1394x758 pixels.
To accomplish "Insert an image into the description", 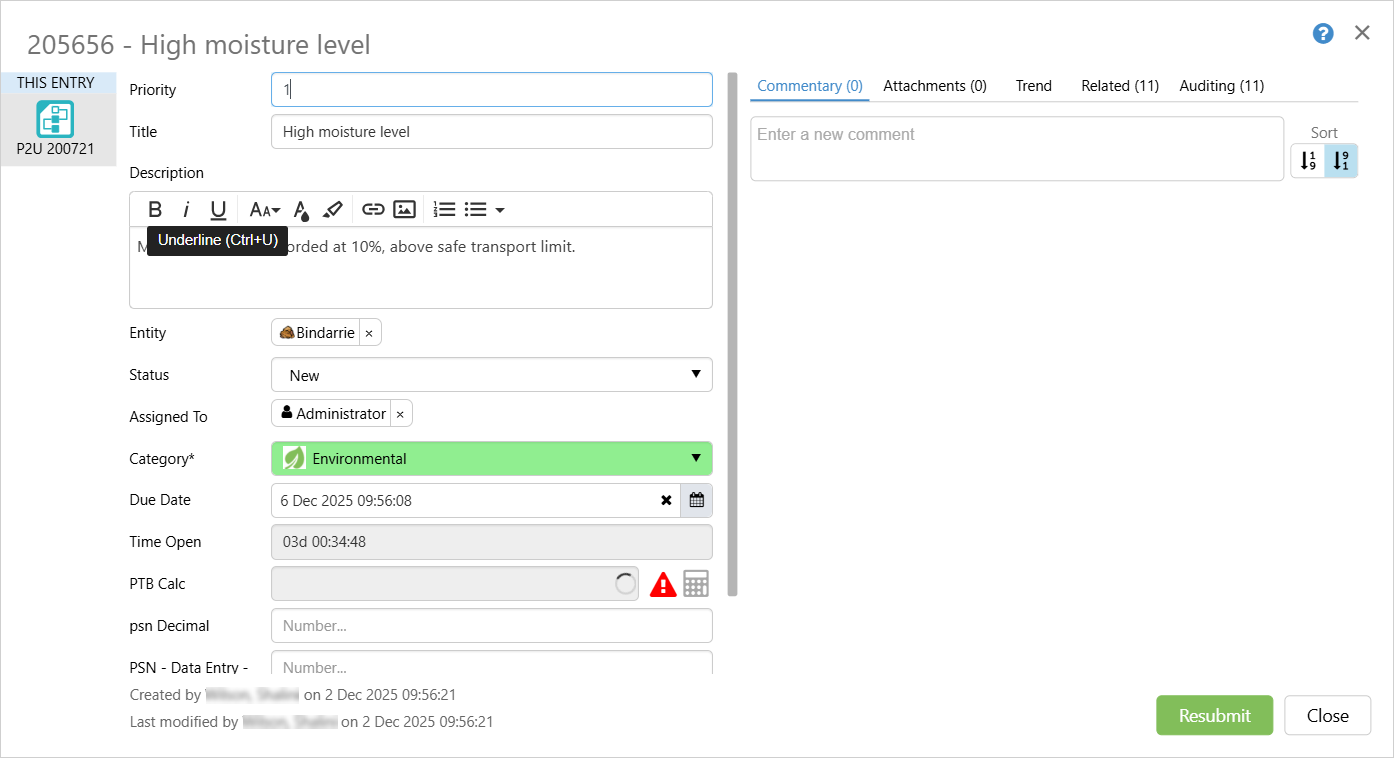I will pyautogui.click(x=404, y=209).
